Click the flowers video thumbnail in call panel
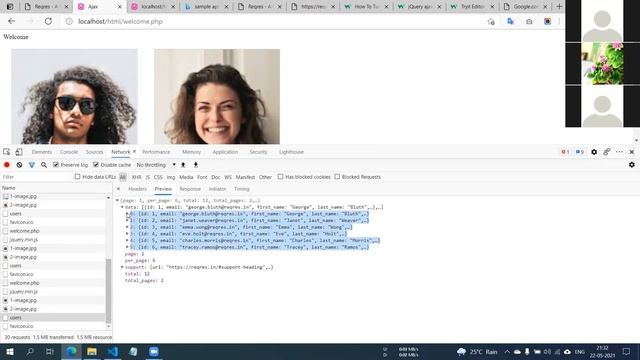Image resolution: width=640 pixels, height=360 pixels. pos(602,64)
